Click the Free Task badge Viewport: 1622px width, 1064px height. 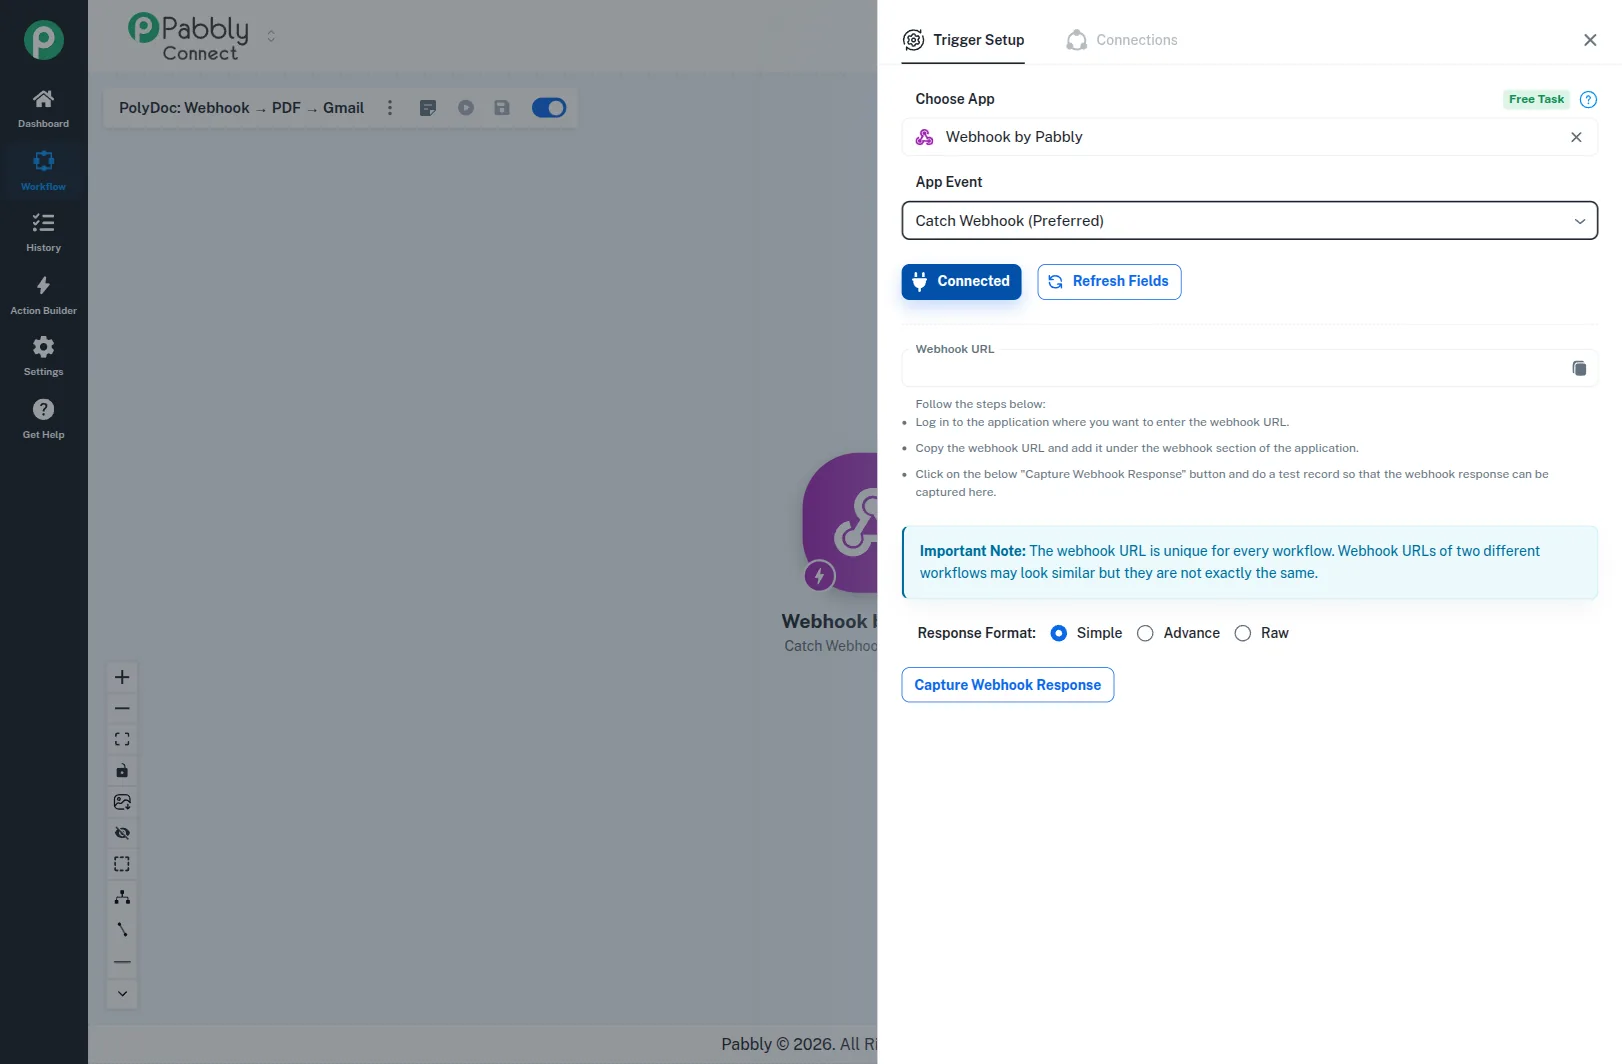coord(1536,99)
